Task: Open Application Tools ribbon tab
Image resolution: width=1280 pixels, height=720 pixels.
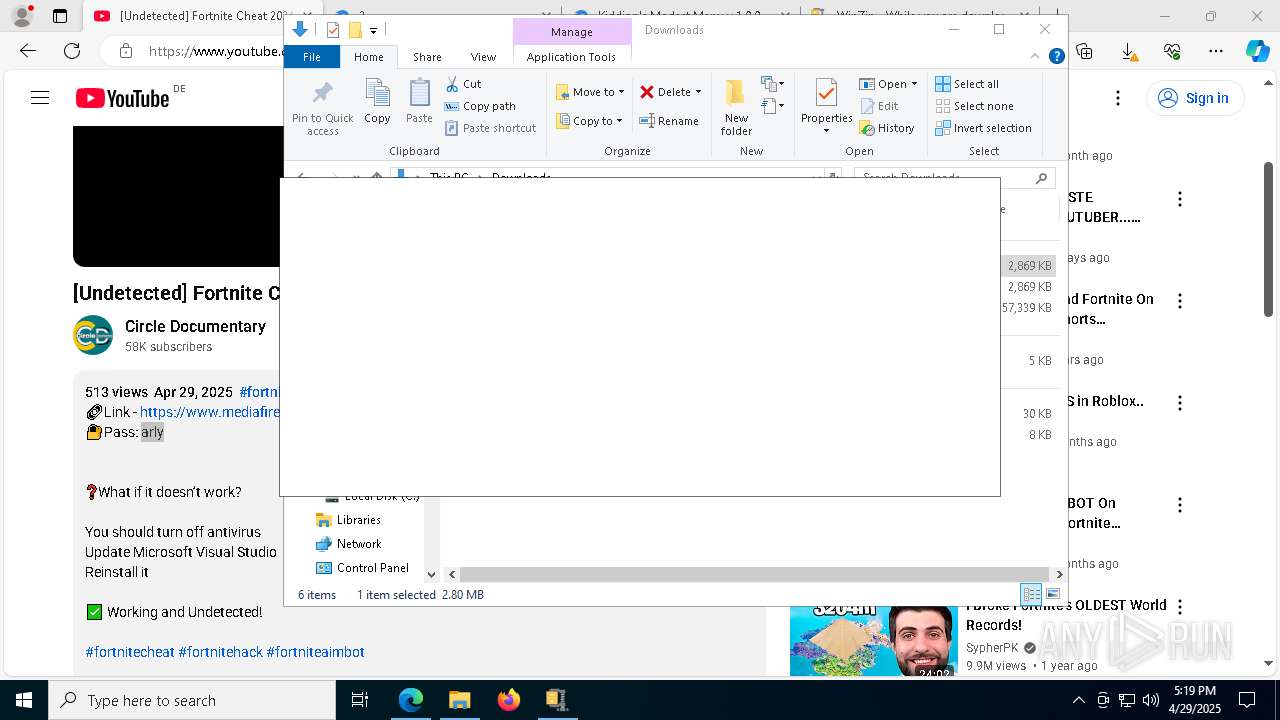Action: [571, 57]
